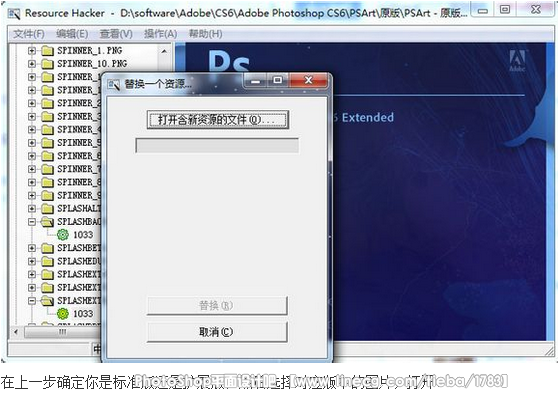Screen dimensions: 558x398
Task: Select the SPINNER_5 label in the tree
Action: pyautogui.click(x=79, y=143)
